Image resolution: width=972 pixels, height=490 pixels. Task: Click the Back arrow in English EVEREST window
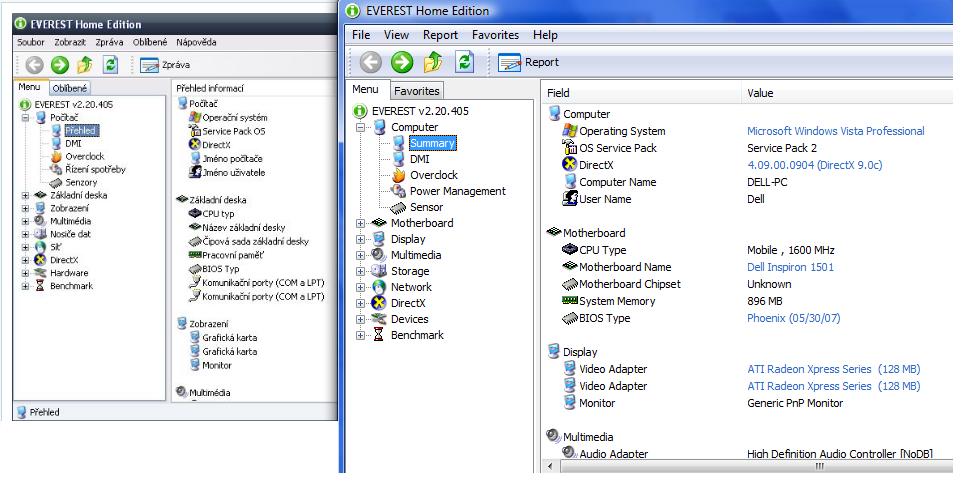point(371,62)
